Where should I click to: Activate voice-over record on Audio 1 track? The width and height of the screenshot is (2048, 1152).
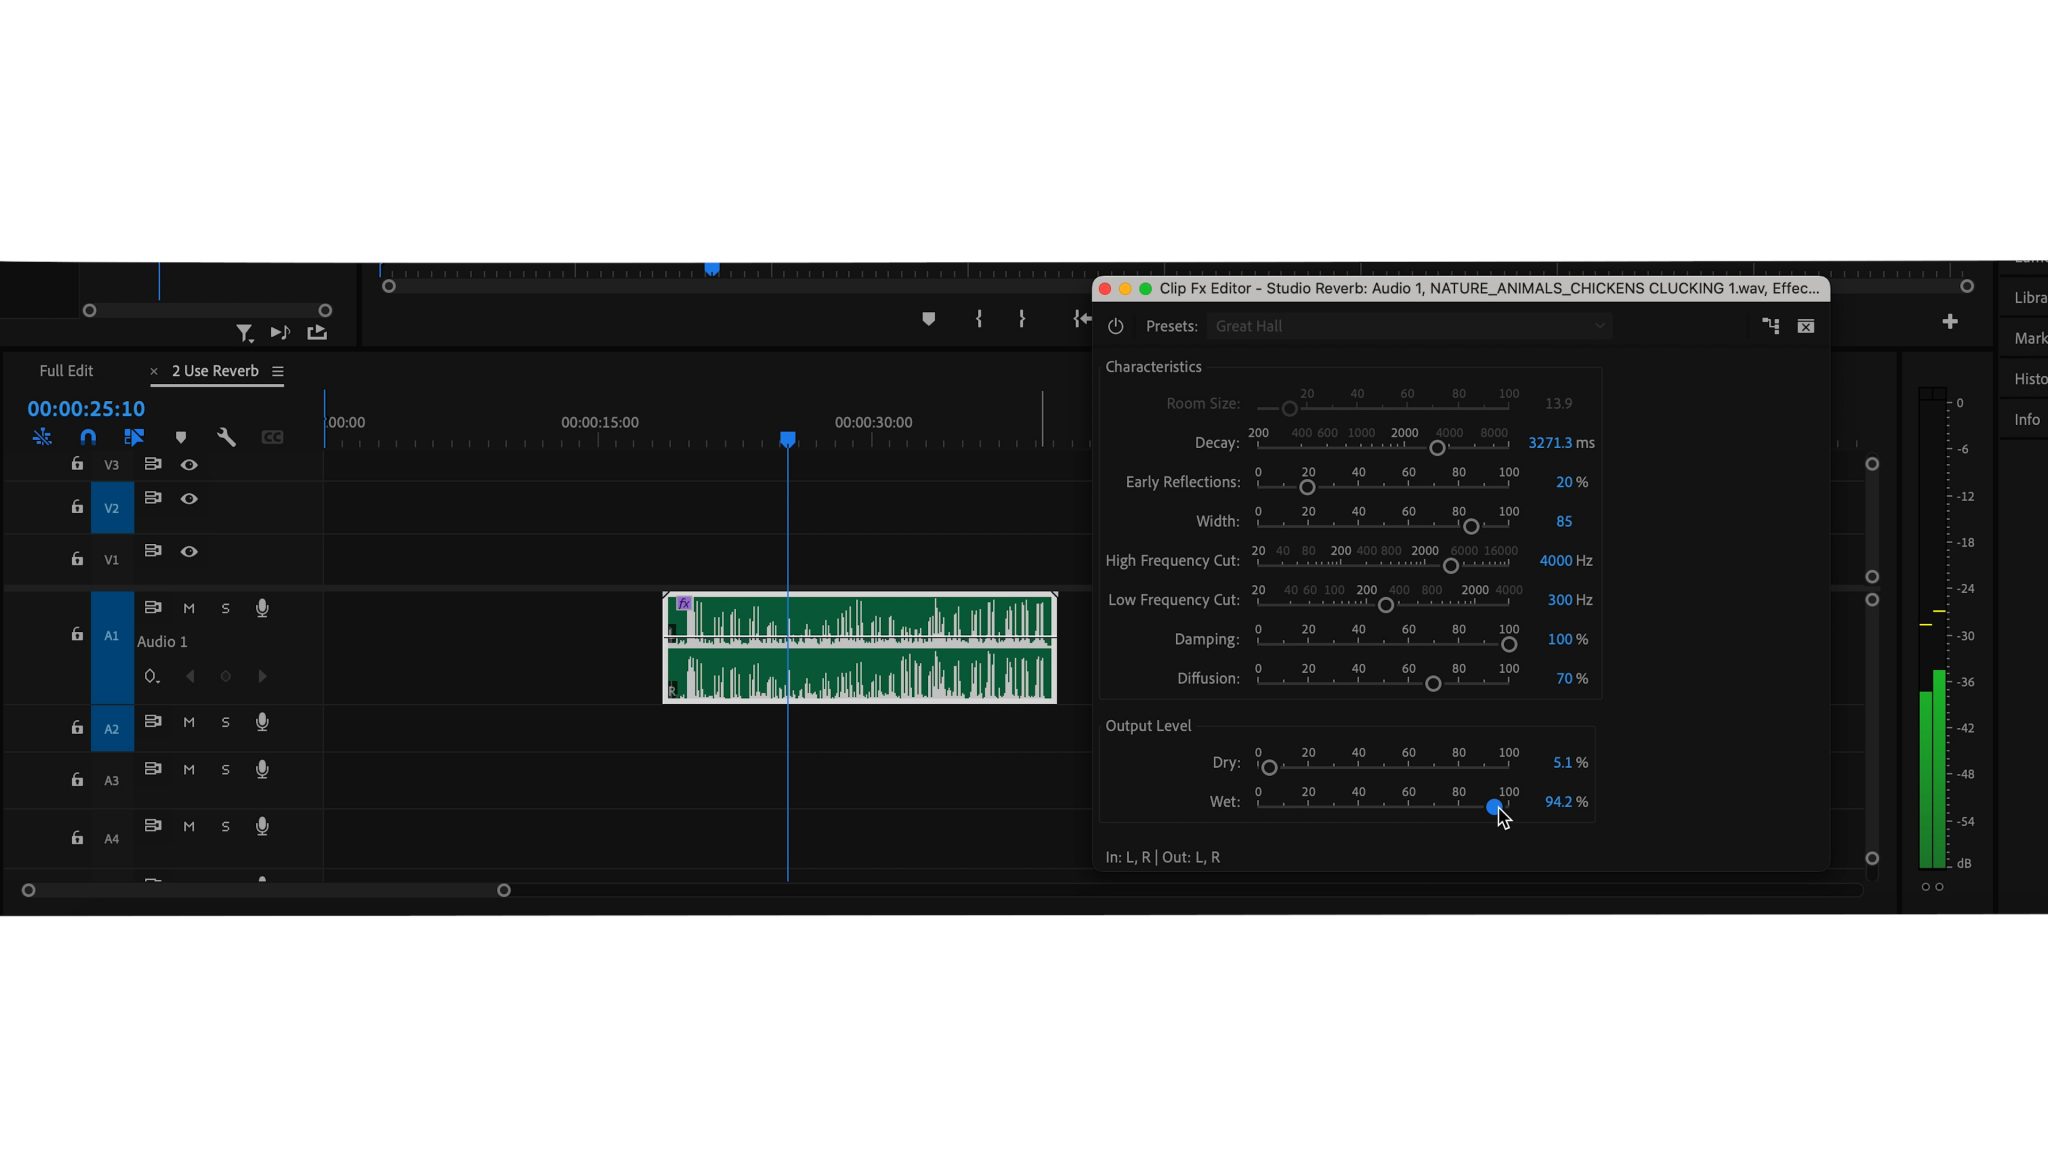[x=262, y=607]
